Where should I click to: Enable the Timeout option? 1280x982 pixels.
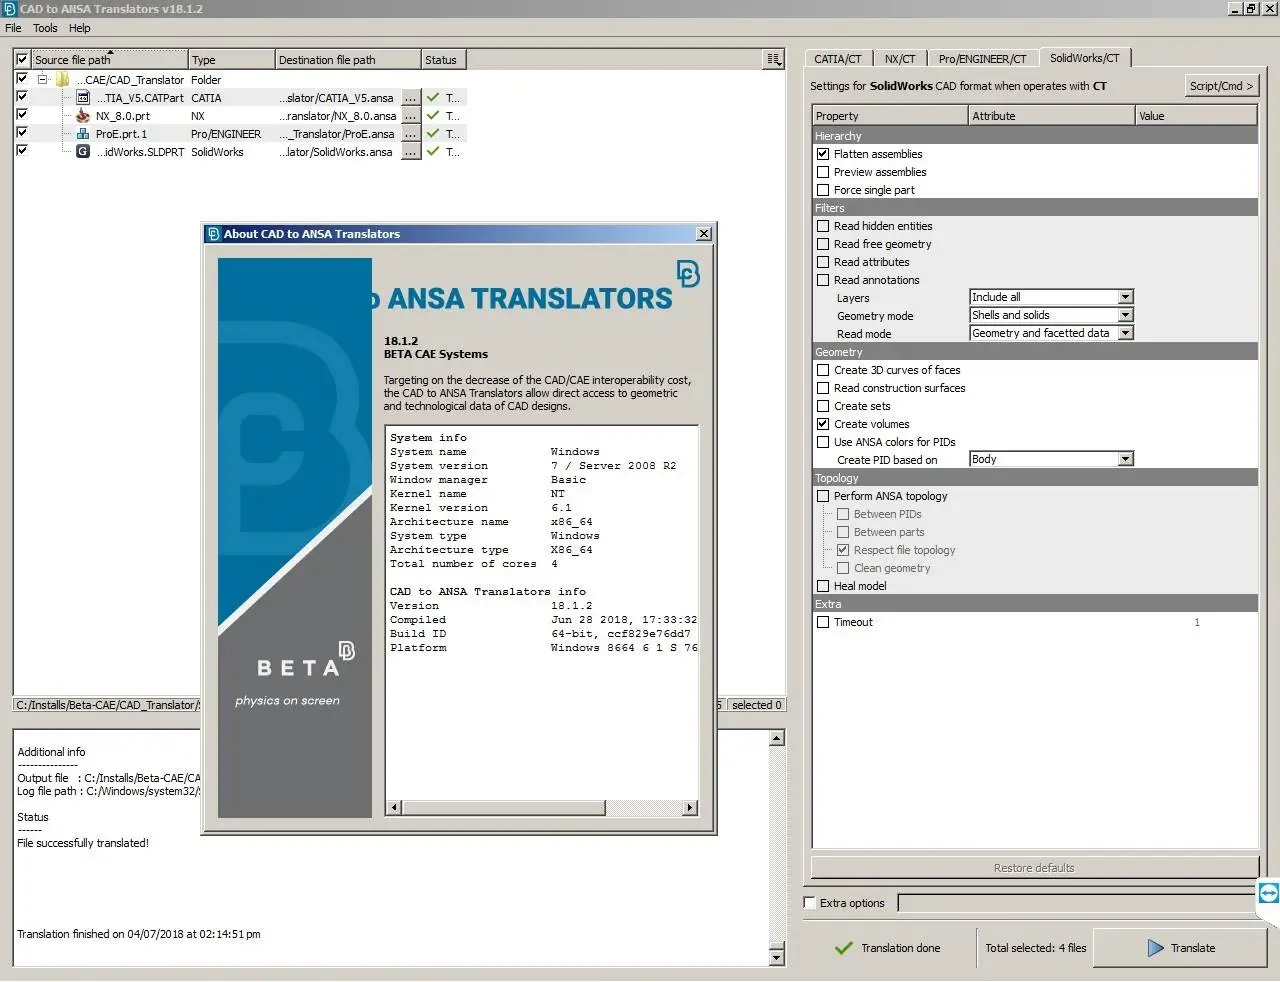pyautogui.click(x=823, y=622)
